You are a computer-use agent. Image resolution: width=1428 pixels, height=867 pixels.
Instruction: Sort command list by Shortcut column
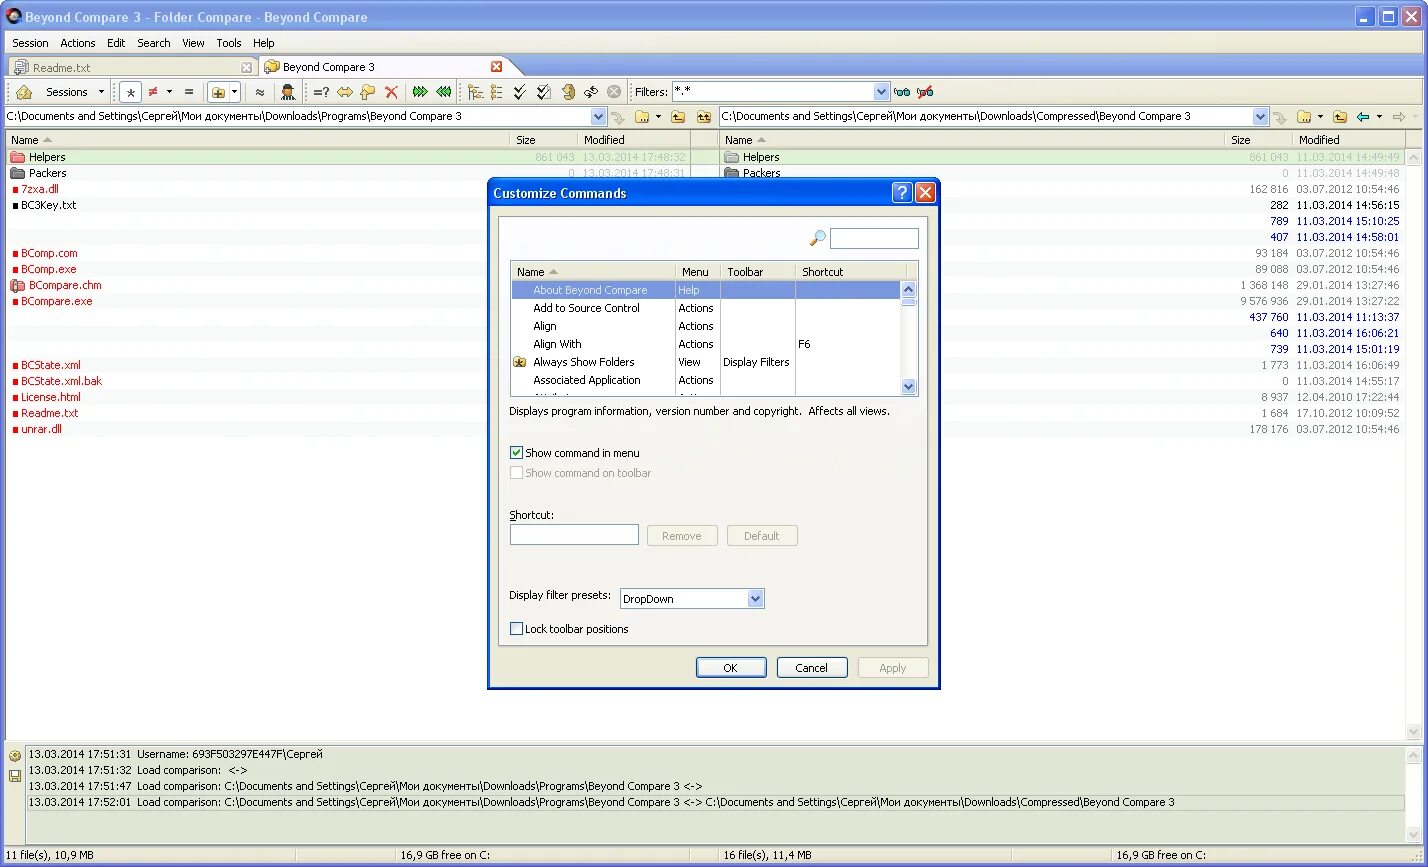click(x=851, y=272)
